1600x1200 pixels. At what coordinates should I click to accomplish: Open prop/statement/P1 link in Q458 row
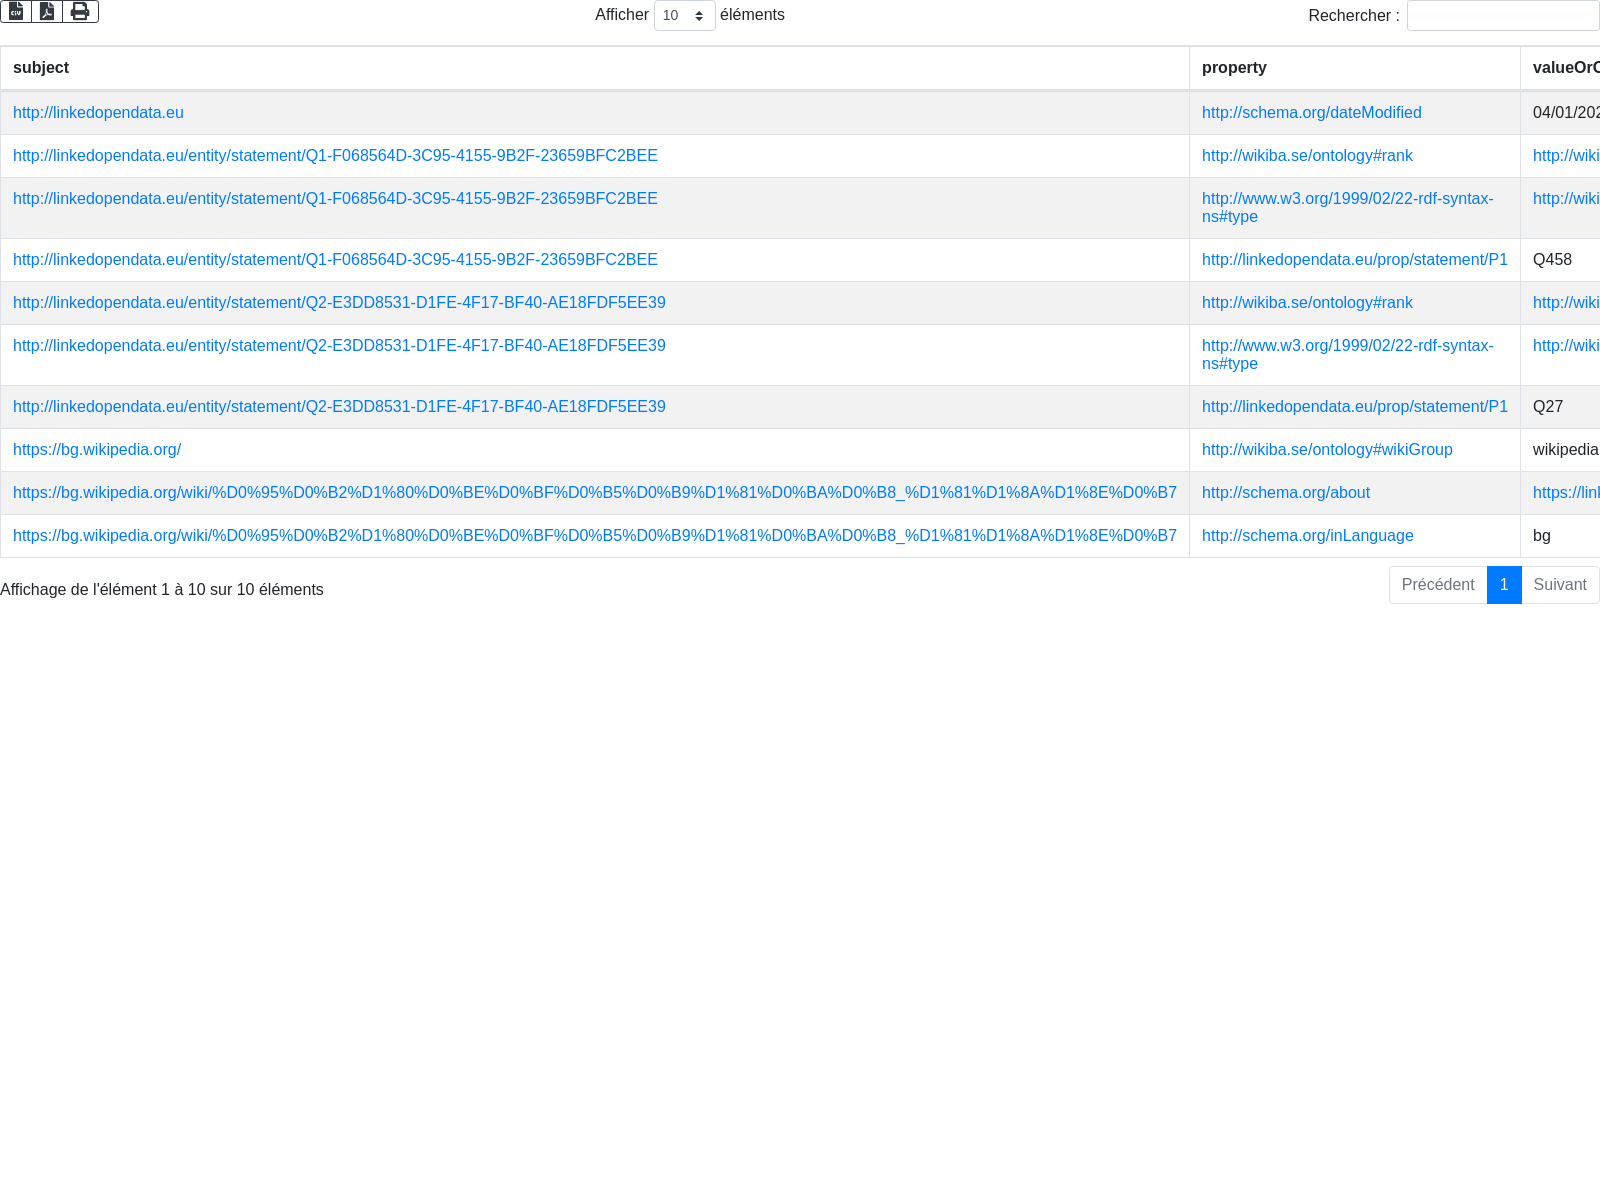click(x=1354, y=260)
